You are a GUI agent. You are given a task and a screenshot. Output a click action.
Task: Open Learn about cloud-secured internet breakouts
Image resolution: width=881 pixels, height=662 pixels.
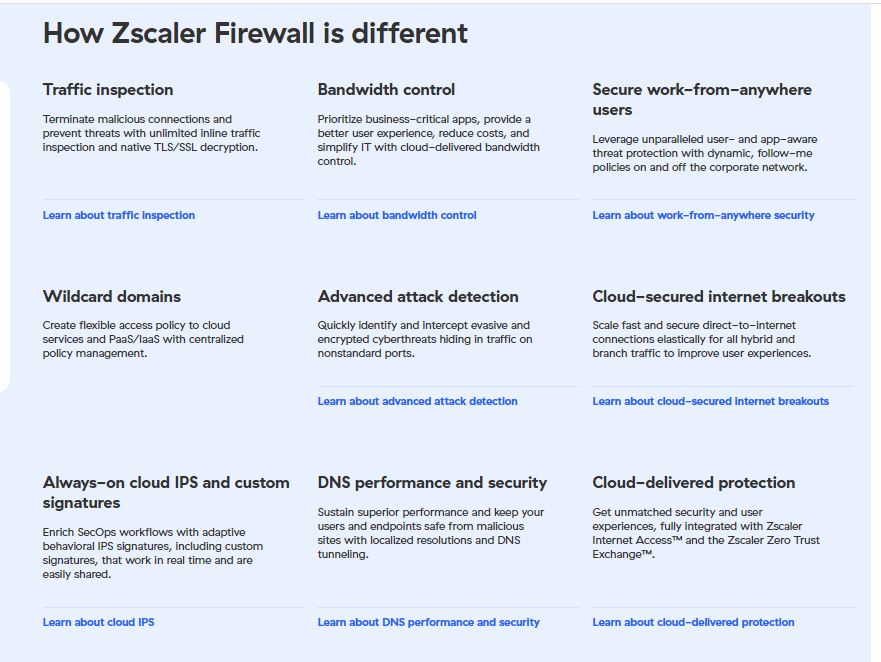710,401
